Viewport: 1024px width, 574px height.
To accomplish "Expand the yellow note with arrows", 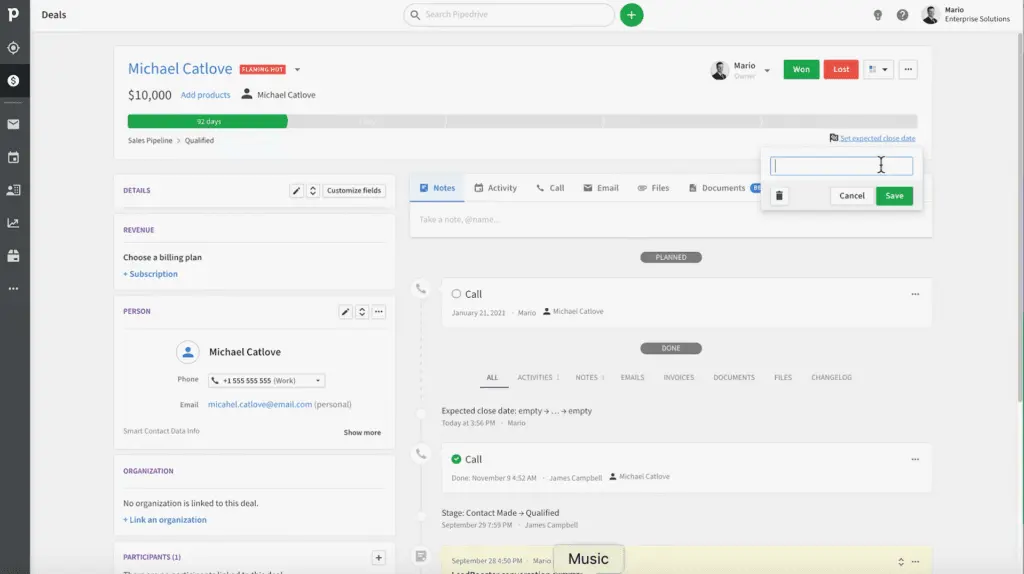I will coord(901,562).
